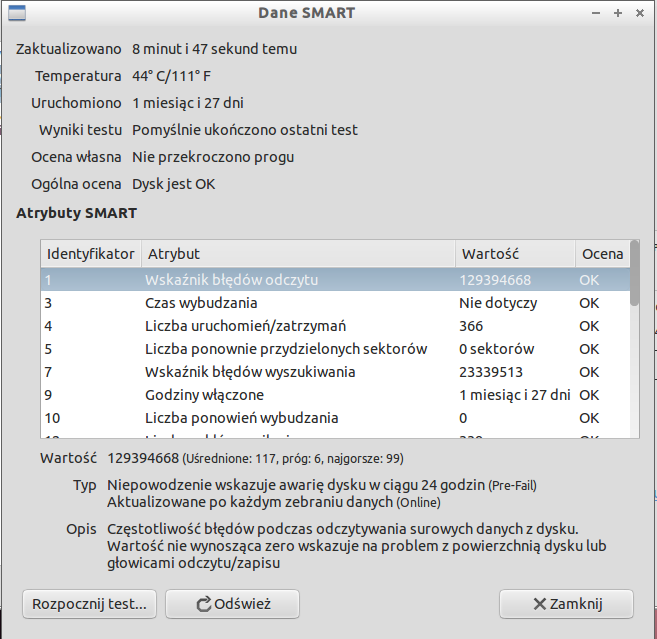Open the window menu icon in title bar

(17, 13)
